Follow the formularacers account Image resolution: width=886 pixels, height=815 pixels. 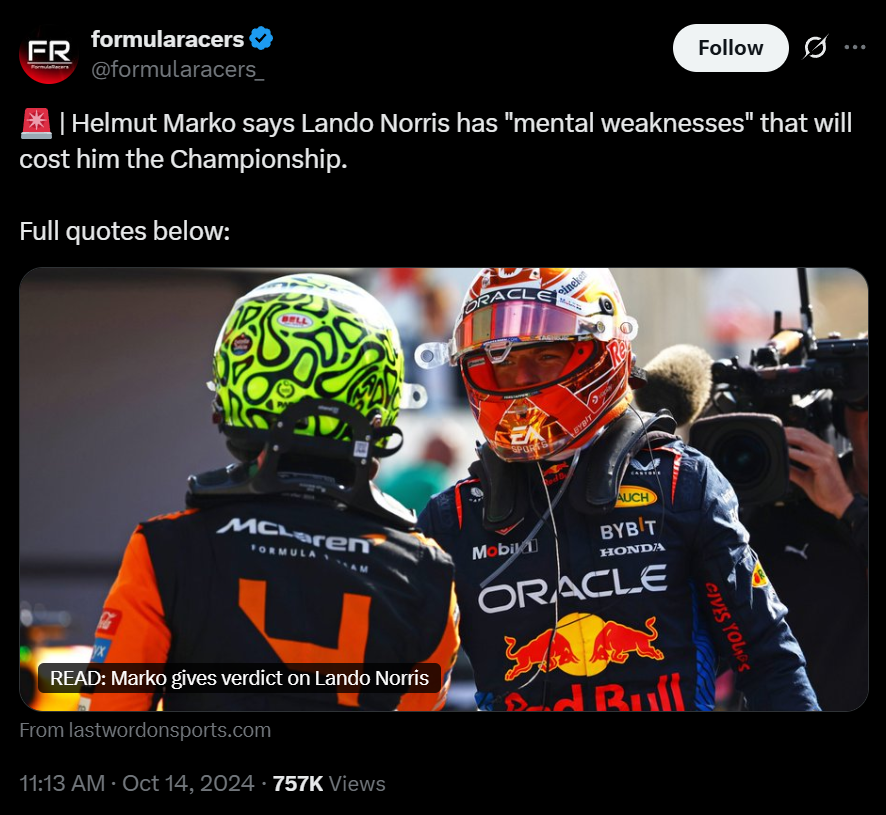tap(730, 48)
